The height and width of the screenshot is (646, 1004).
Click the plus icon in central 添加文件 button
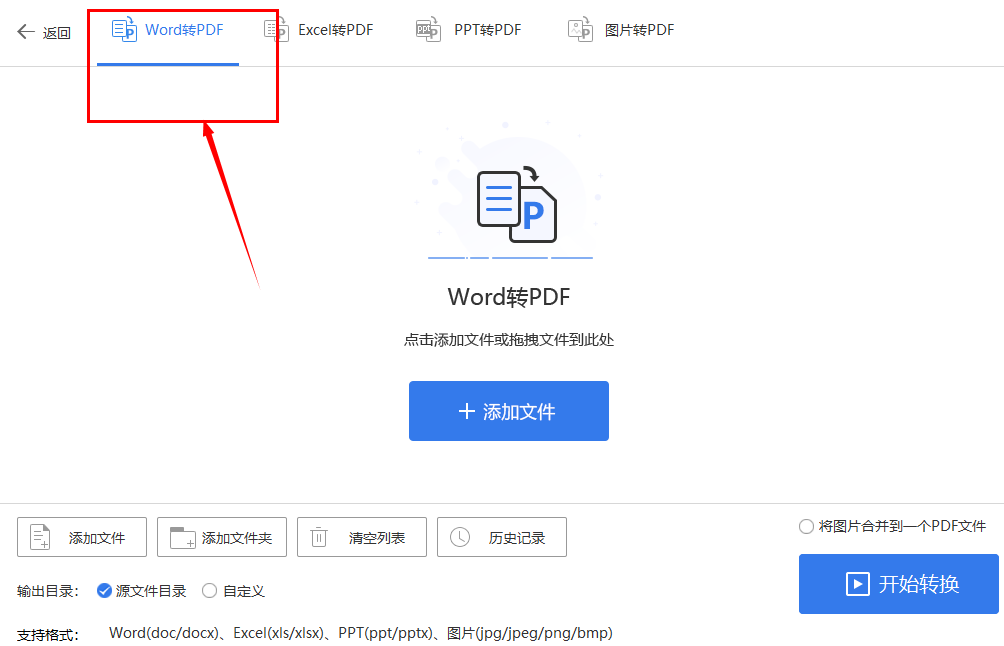click(x=469, y=410)
